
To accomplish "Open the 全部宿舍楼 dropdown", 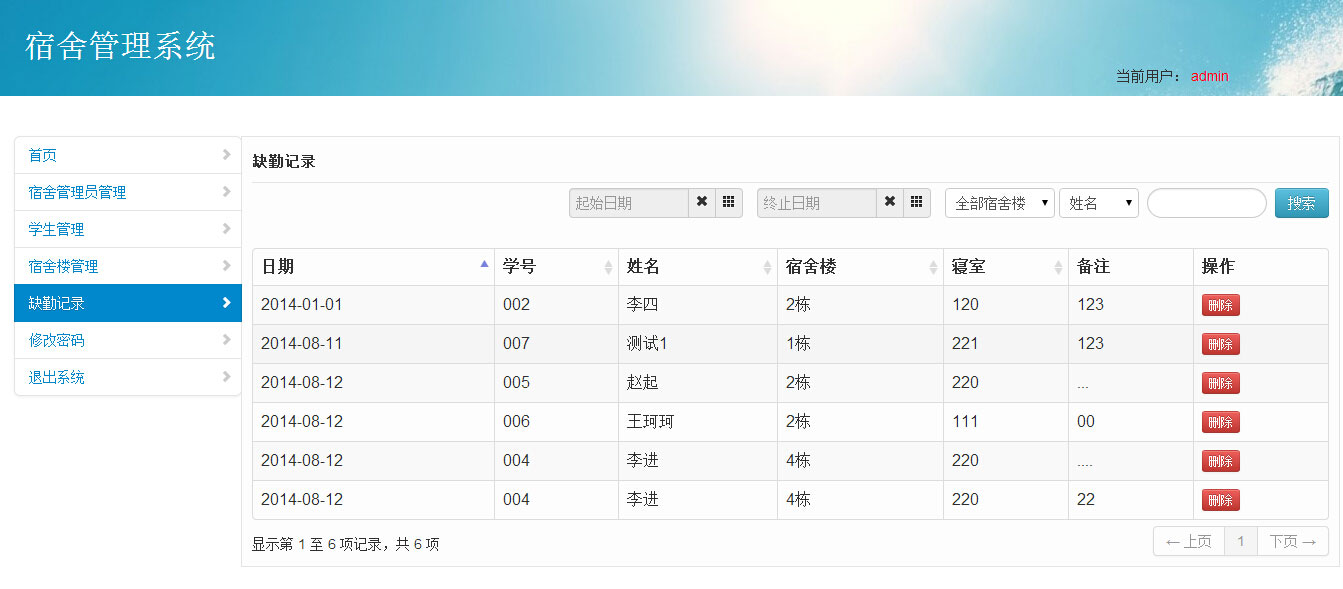I will 999,202.
